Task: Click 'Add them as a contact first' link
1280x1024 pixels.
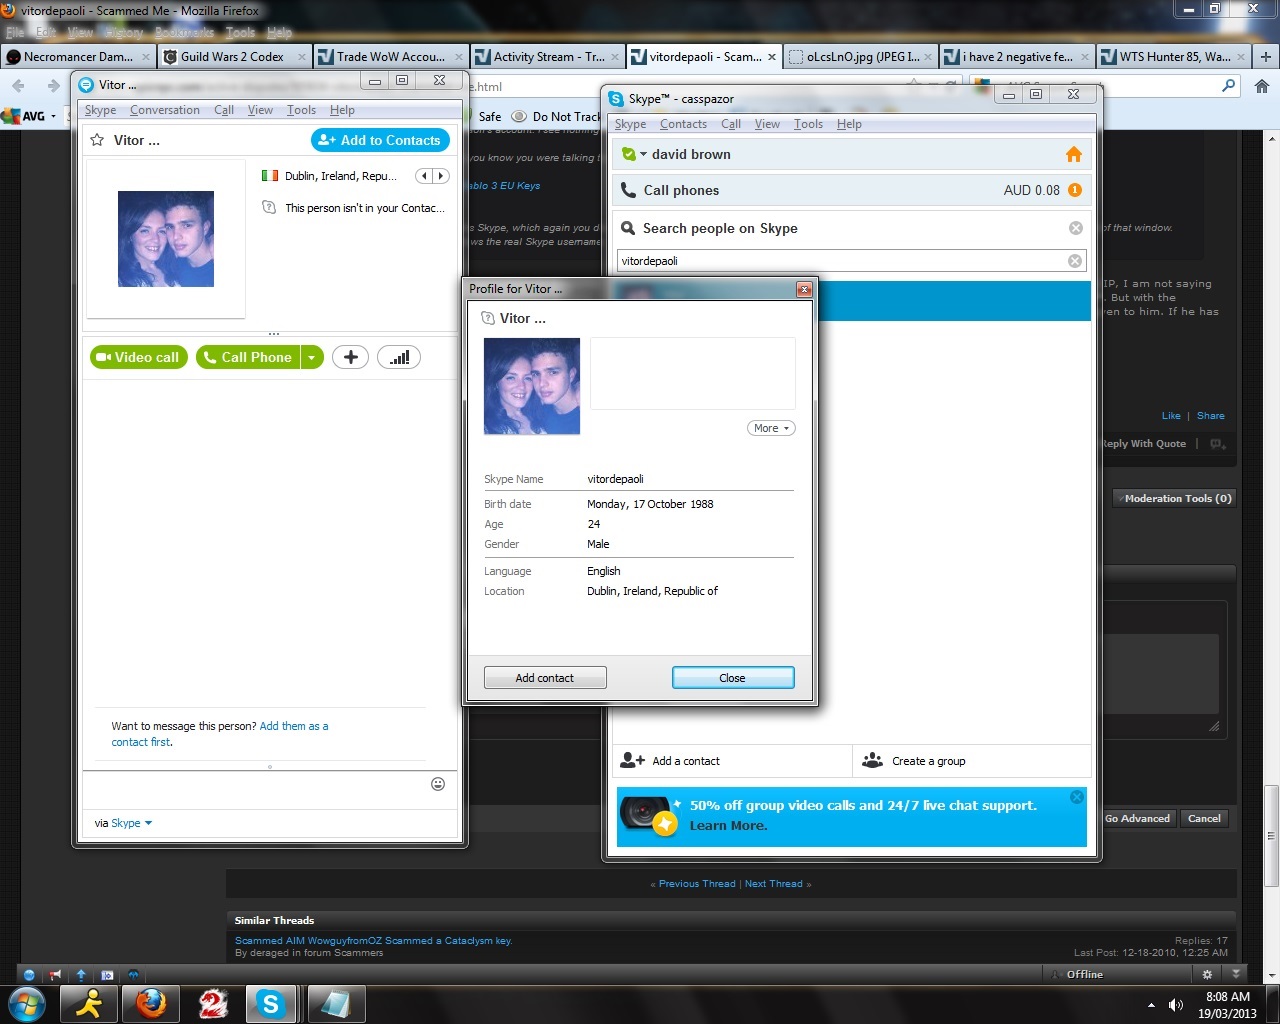Action: click(x=220, y=734)
